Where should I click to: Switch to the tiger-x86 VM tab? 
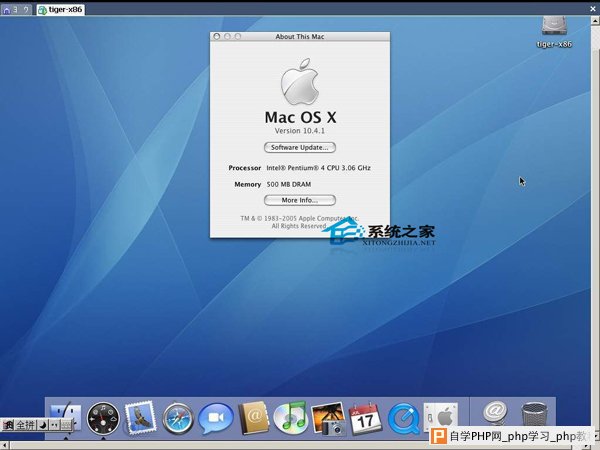[x=61, y=10]
